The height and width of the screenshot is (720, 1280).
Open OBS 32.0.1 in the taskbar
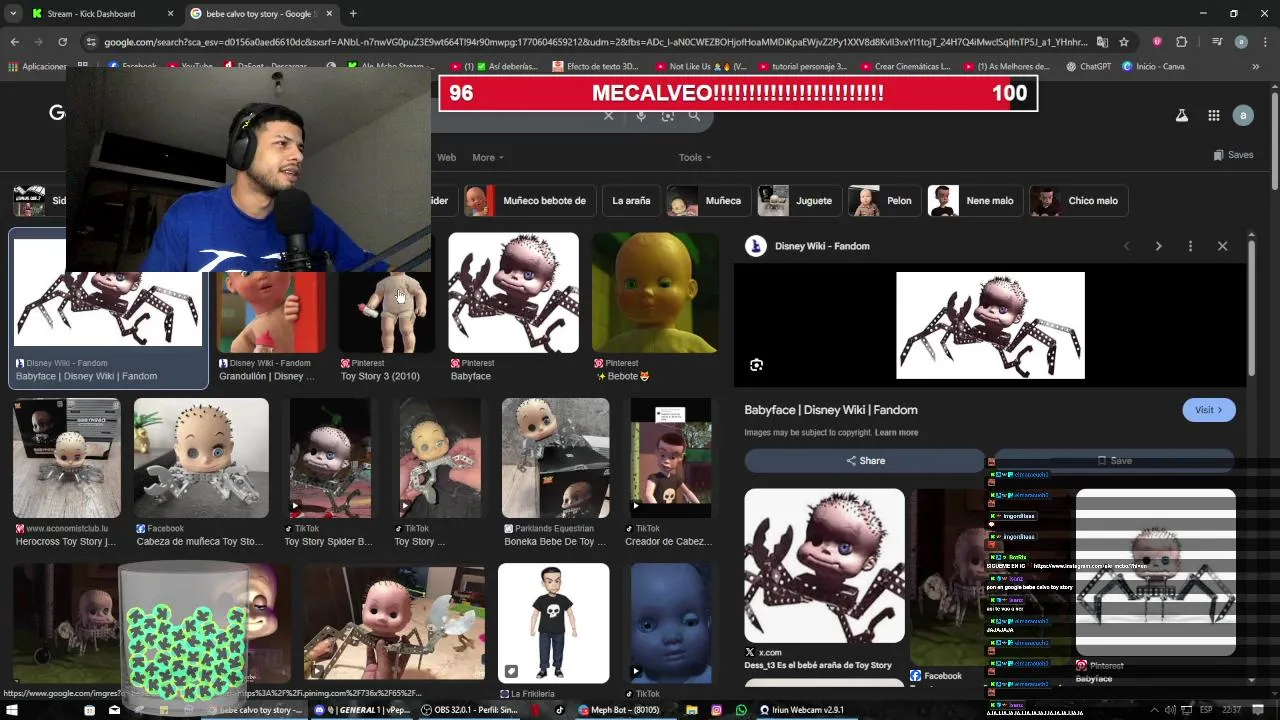[x=470, y=710]
